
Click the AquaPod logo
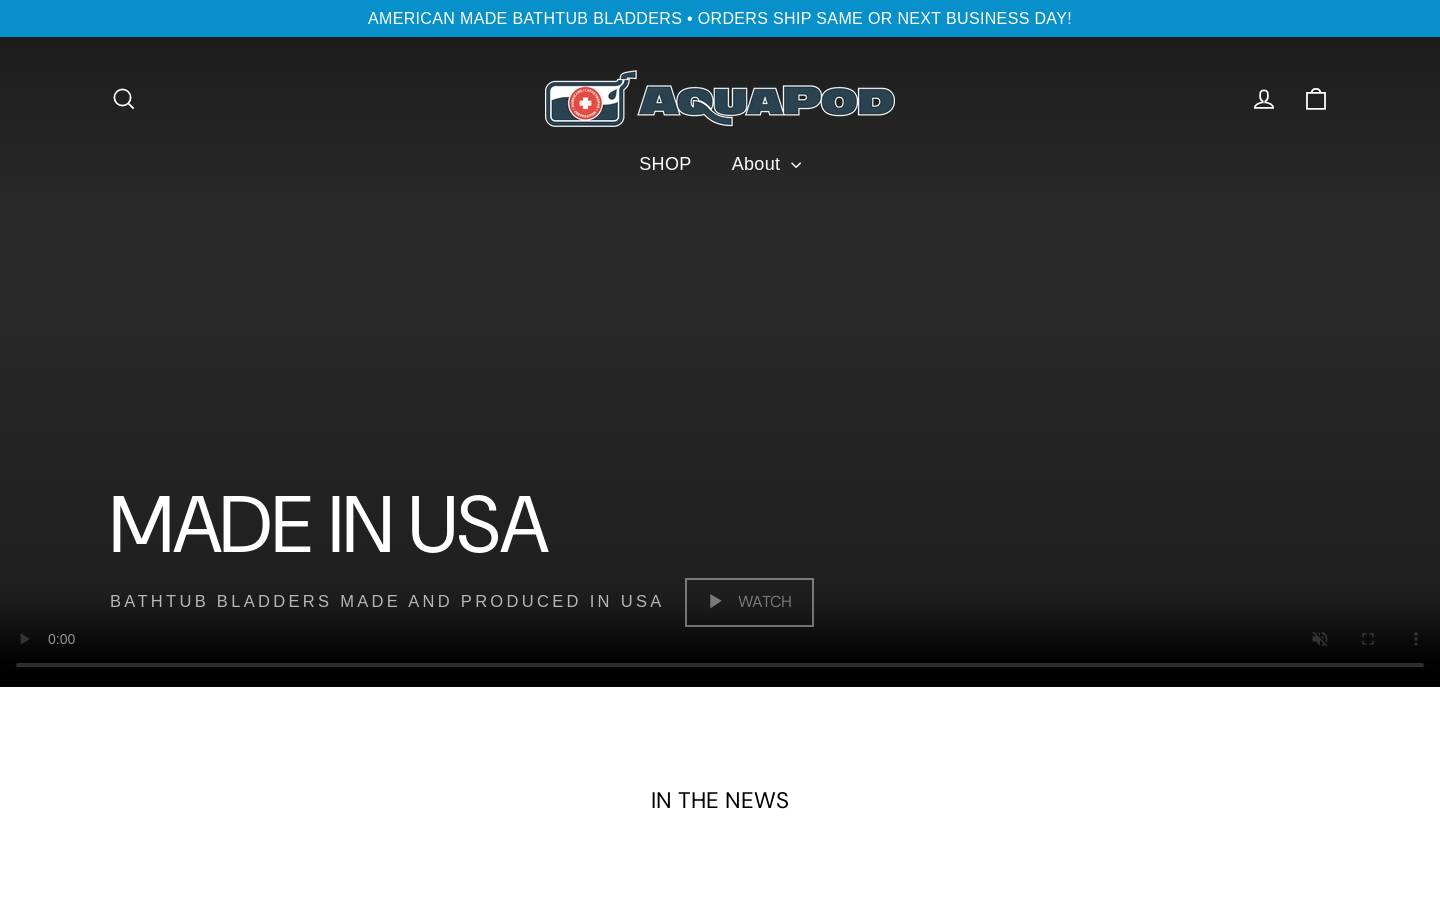pyautogui.click(x=720, y=98)
